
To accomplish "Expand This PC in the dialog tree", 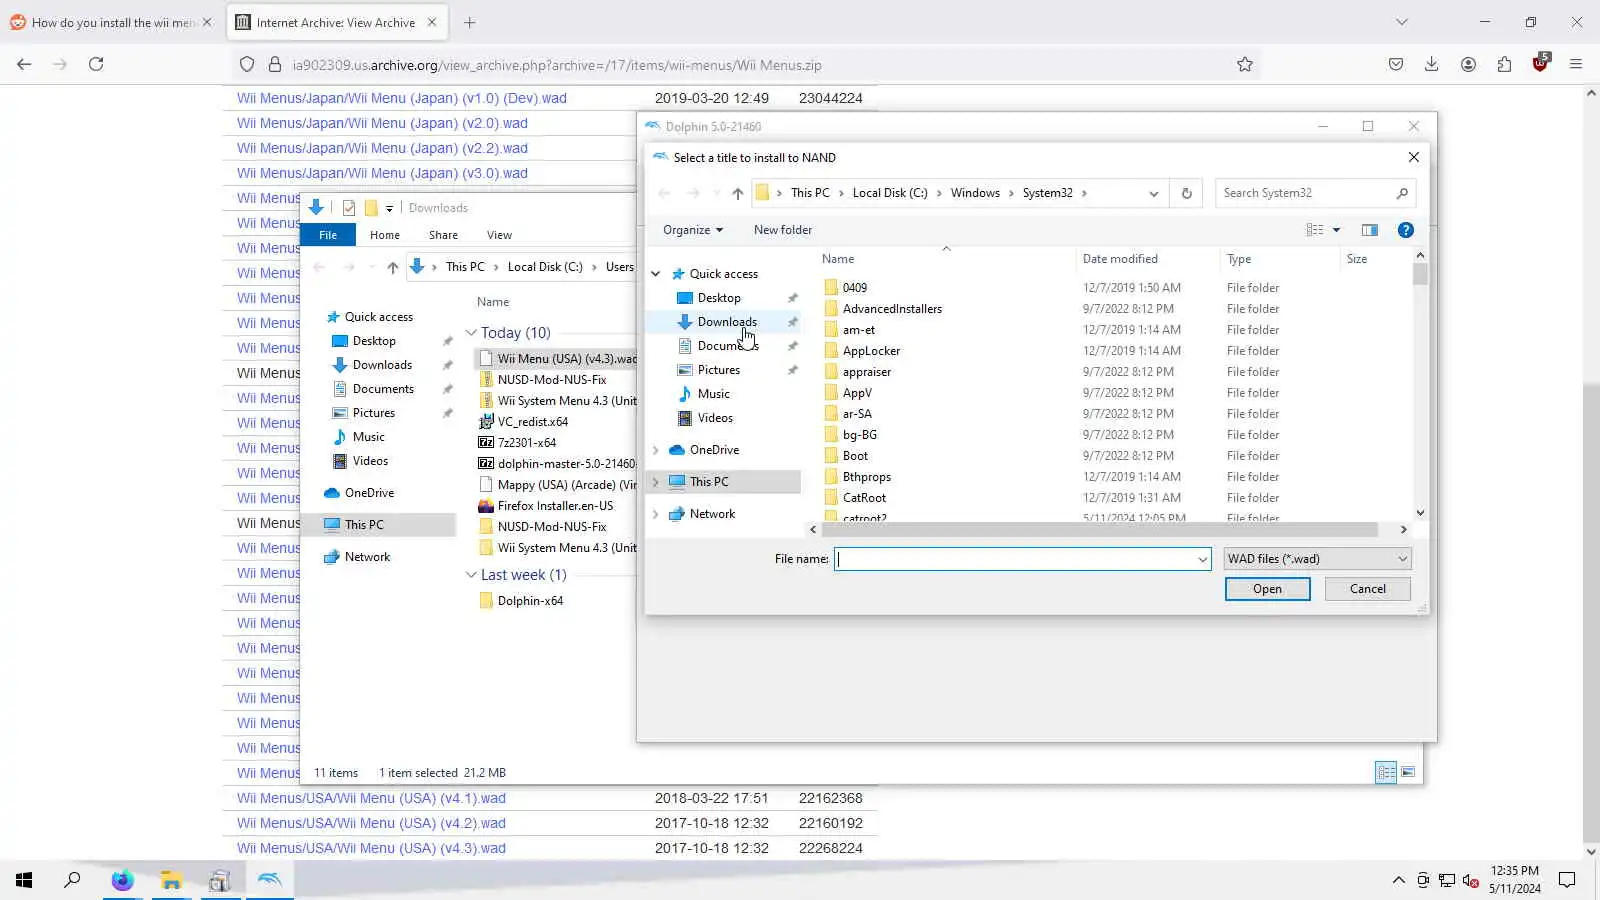I will 656,482.
